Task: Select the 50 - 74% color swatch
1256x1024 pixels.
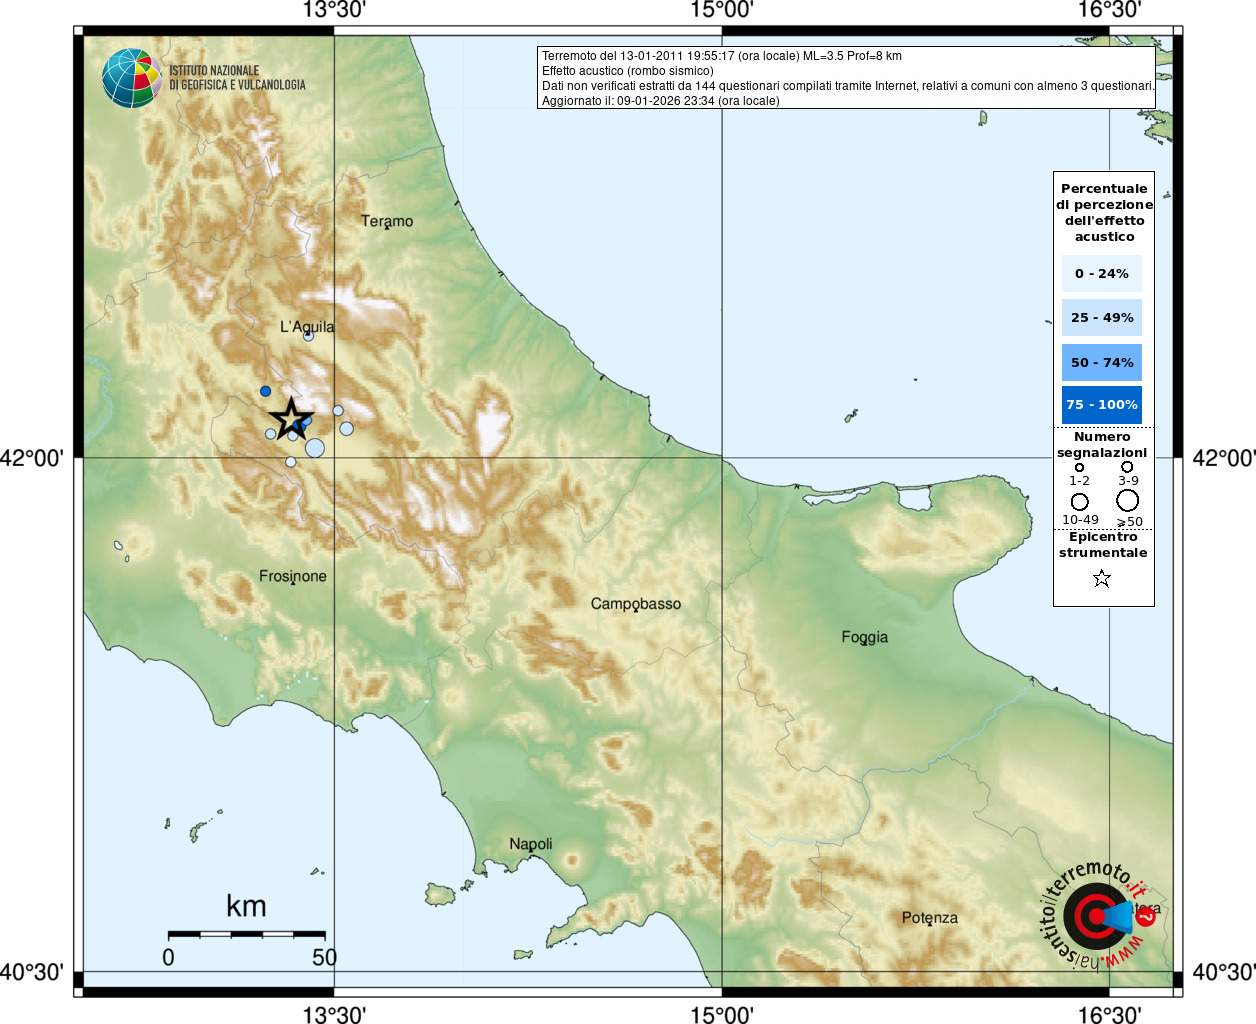Action: [x=1102, y=362]
